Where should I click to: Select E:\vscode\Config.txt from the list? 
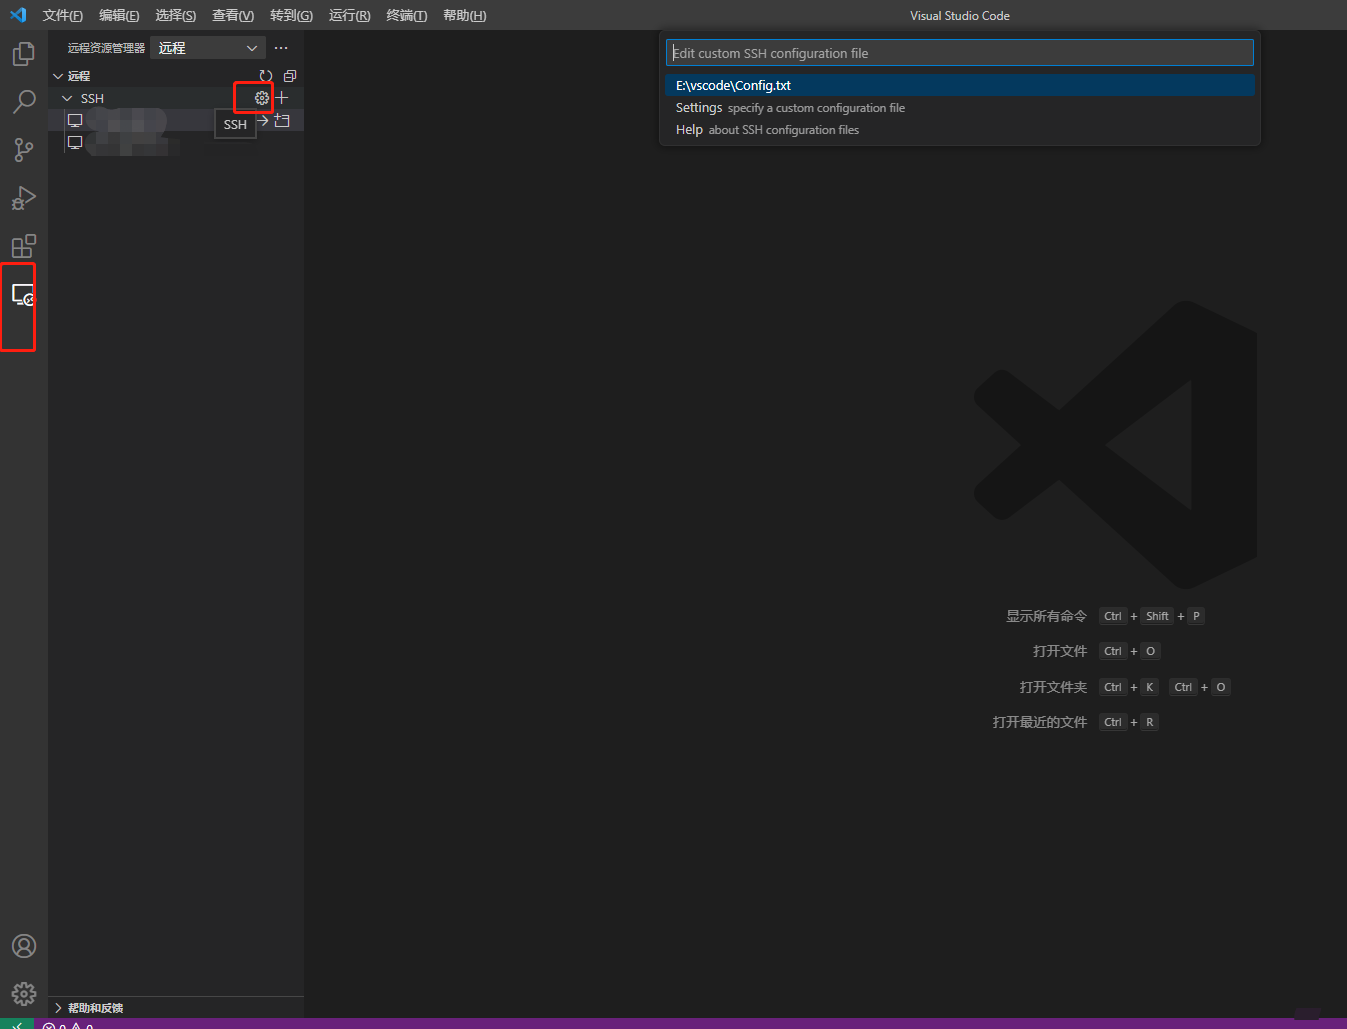coord(960,85)
